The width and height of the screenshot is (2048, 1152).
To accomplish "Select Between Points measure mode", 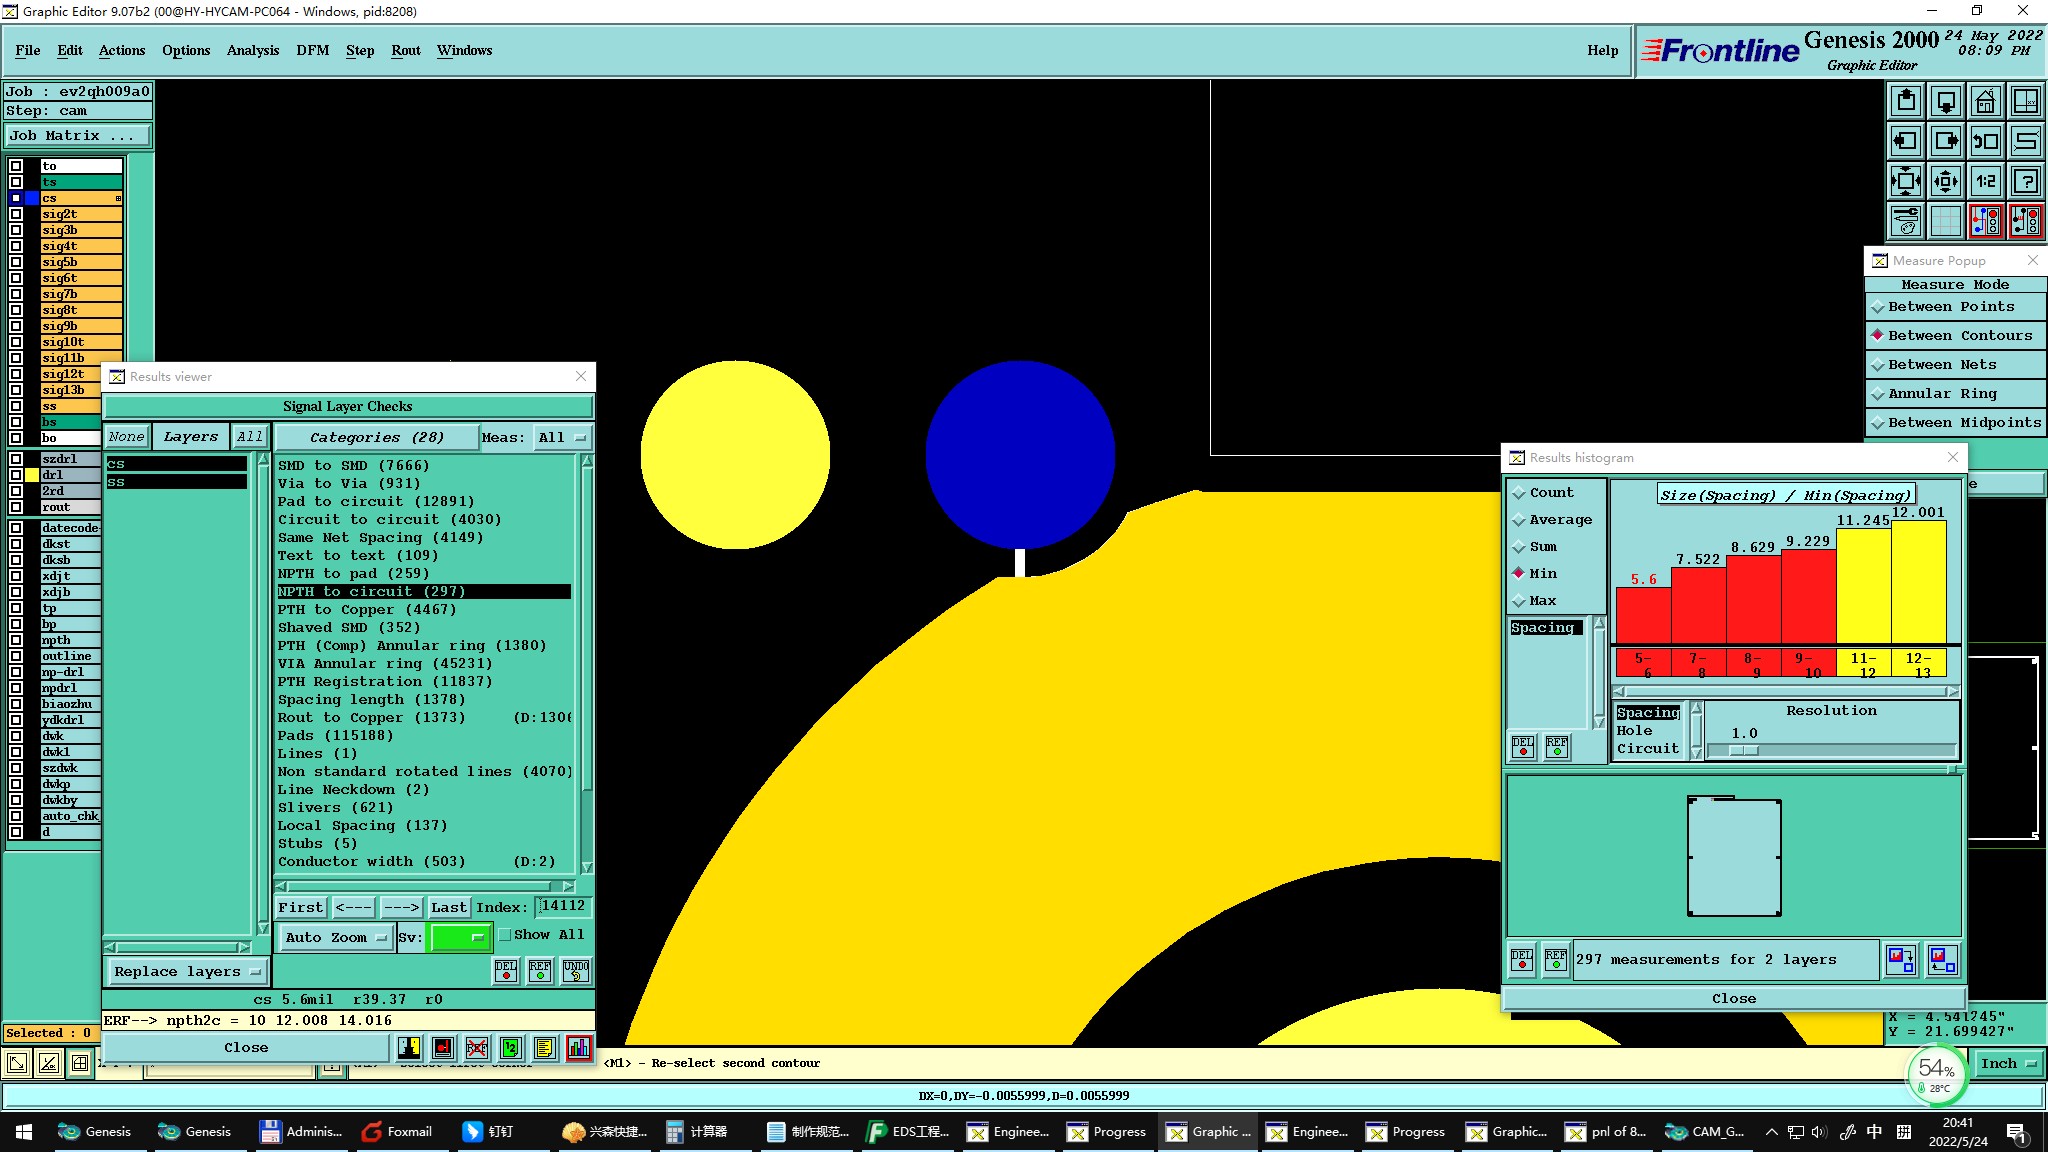I will coord(1950,307).
